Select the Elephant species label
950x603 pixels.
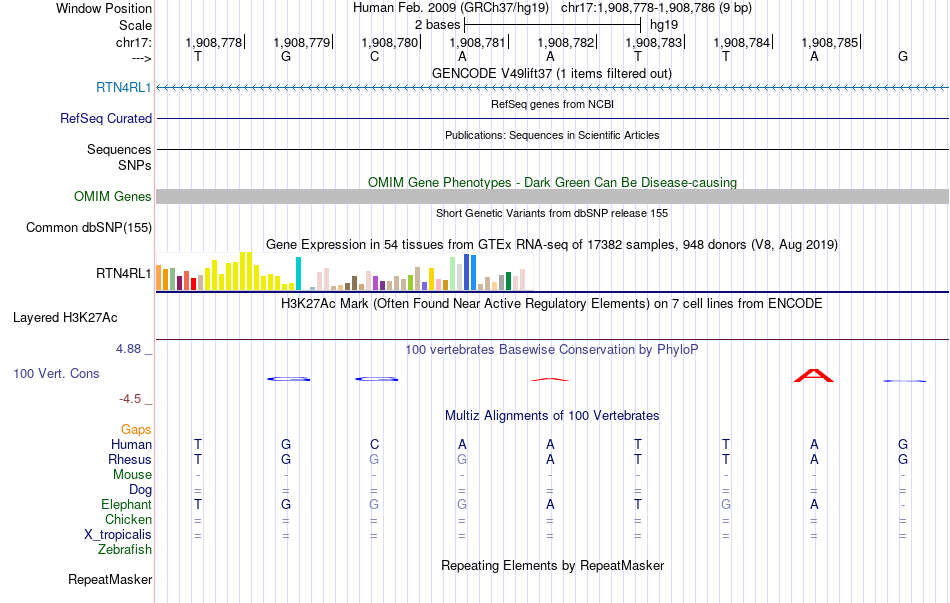click(x=127, y=505)
